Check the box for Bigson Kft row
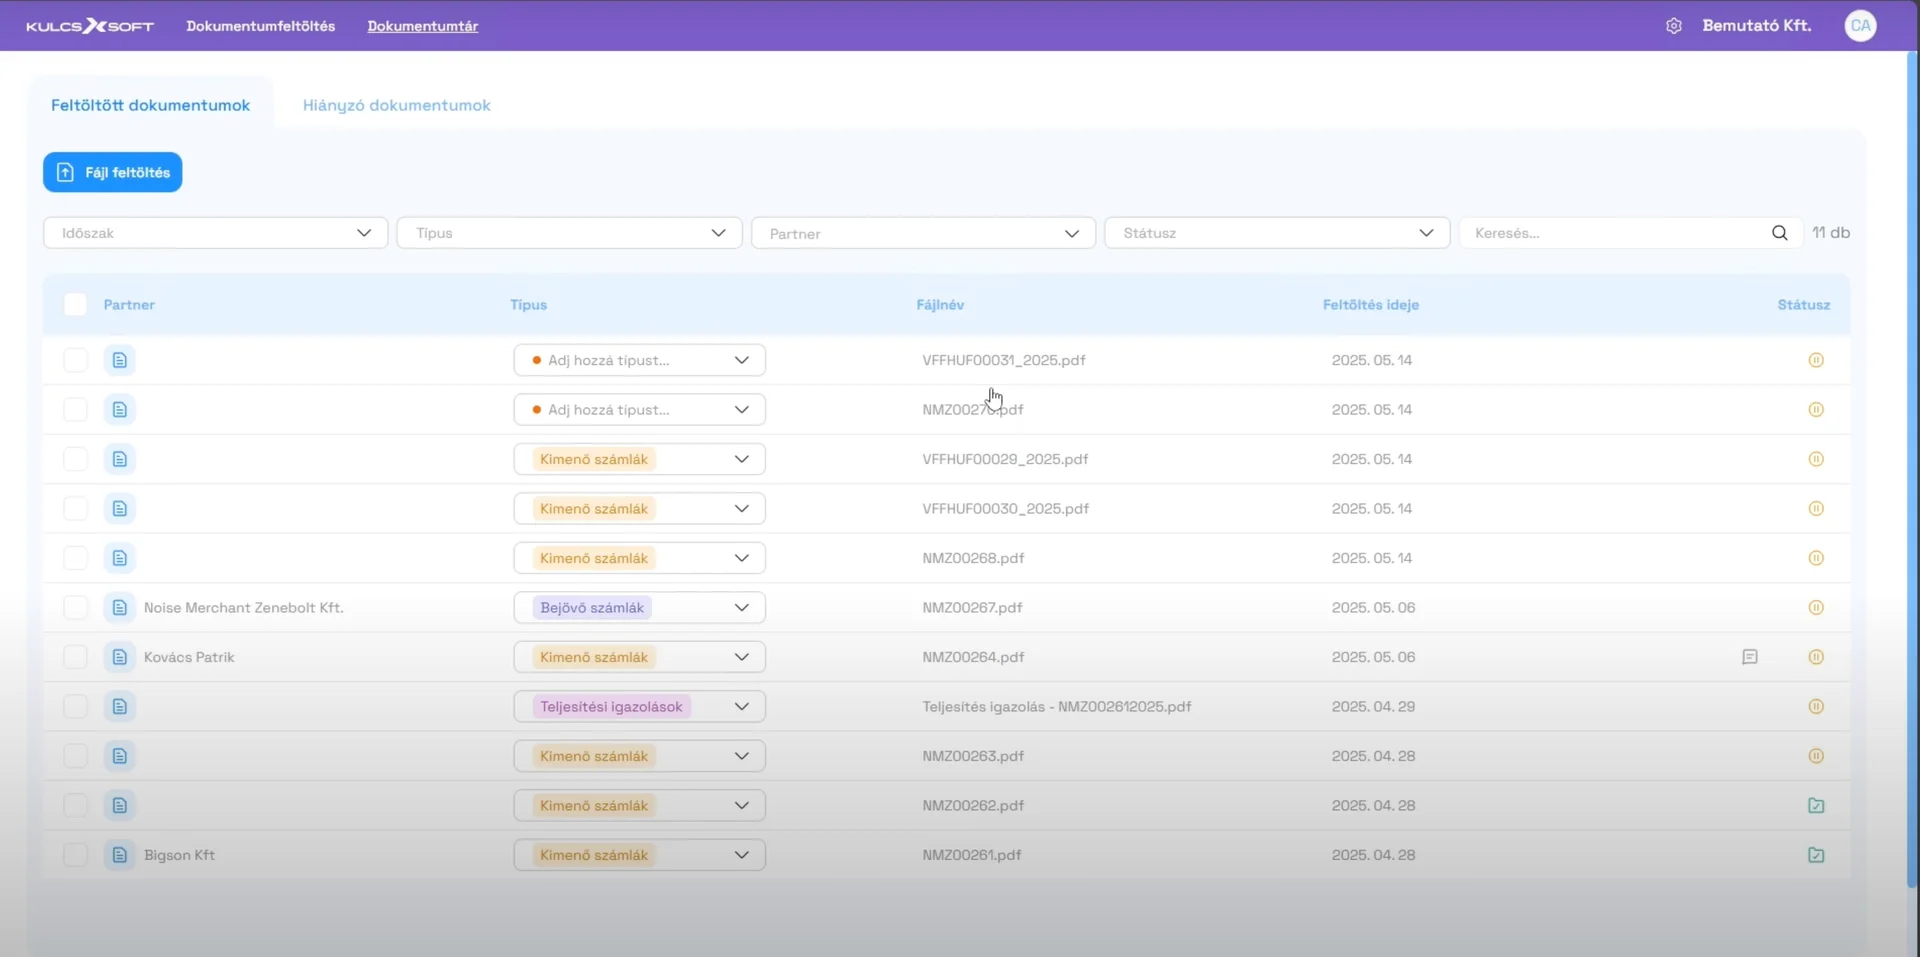1920x957 pixels. click(x=75, y=855)
